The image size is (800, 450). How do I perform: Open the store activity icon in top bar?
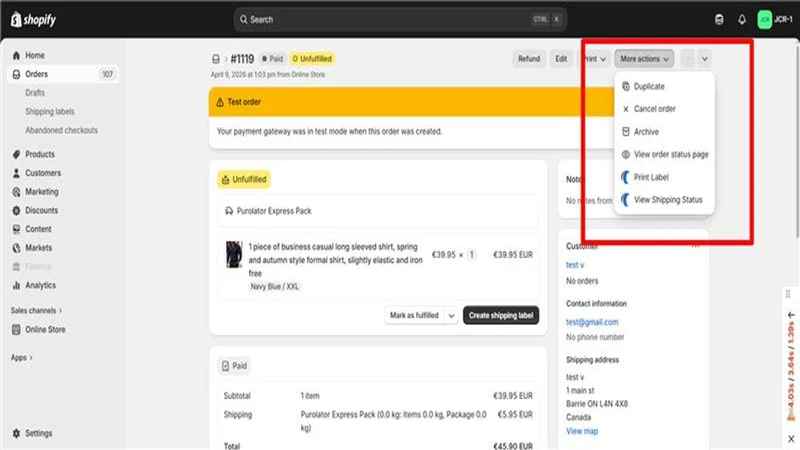(719, 19)
